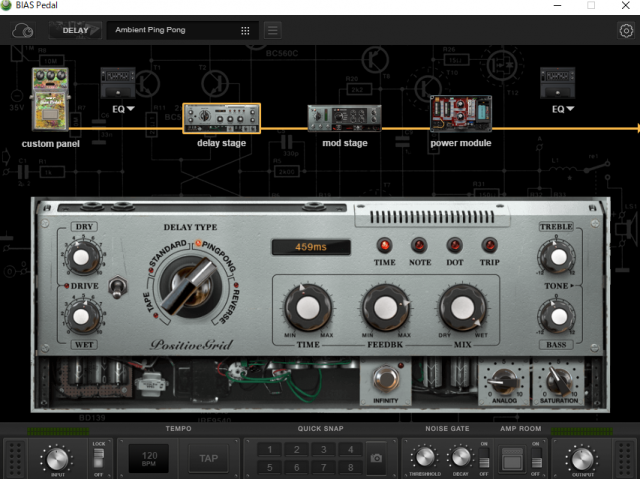Click the noise gate DECAY knob
Viewport: 640px width, 479px height.
point(460,457)
